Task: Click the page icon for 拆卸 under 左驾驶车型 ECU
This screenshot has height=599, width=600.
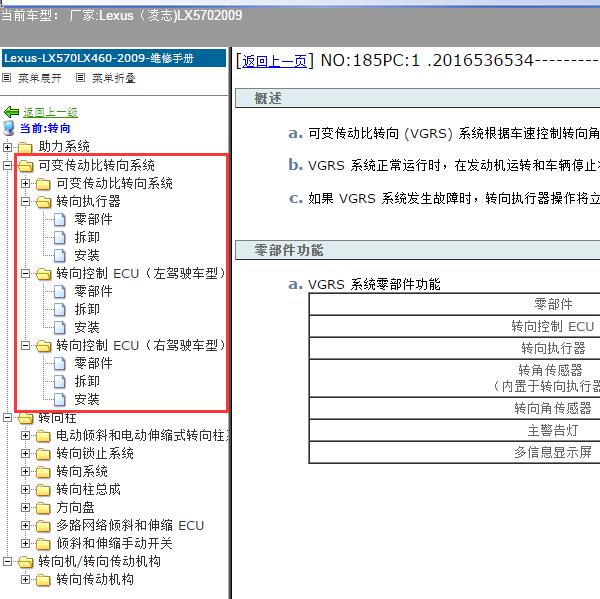Action: pyautogui.click(x=60, y=310)
